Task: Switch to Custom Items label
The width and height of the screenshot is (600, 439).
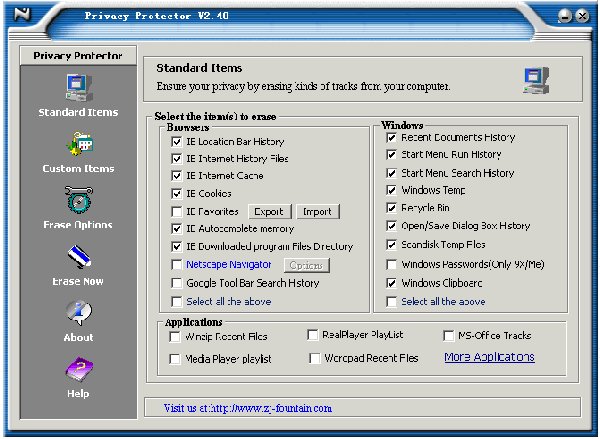Action: click(78, 168)
